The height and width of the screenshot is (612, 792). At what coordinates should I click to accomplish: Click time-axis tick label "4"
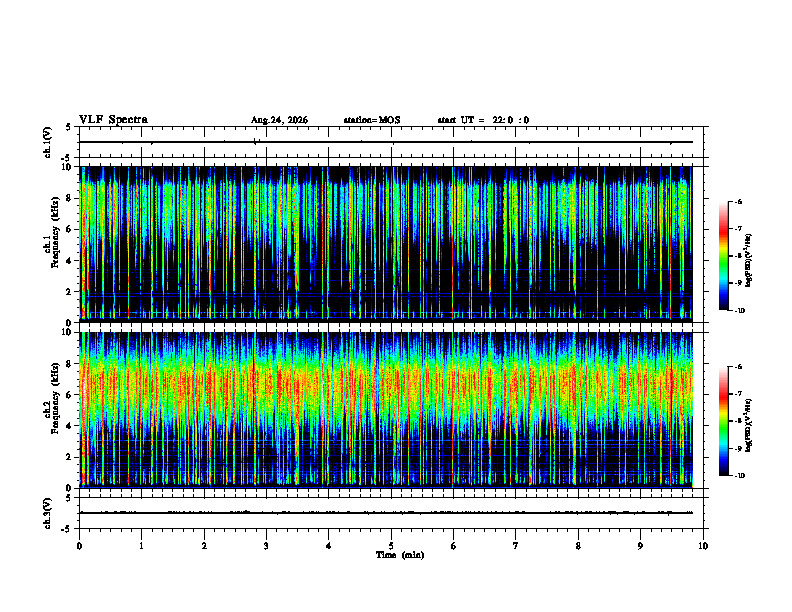[329, 546]
